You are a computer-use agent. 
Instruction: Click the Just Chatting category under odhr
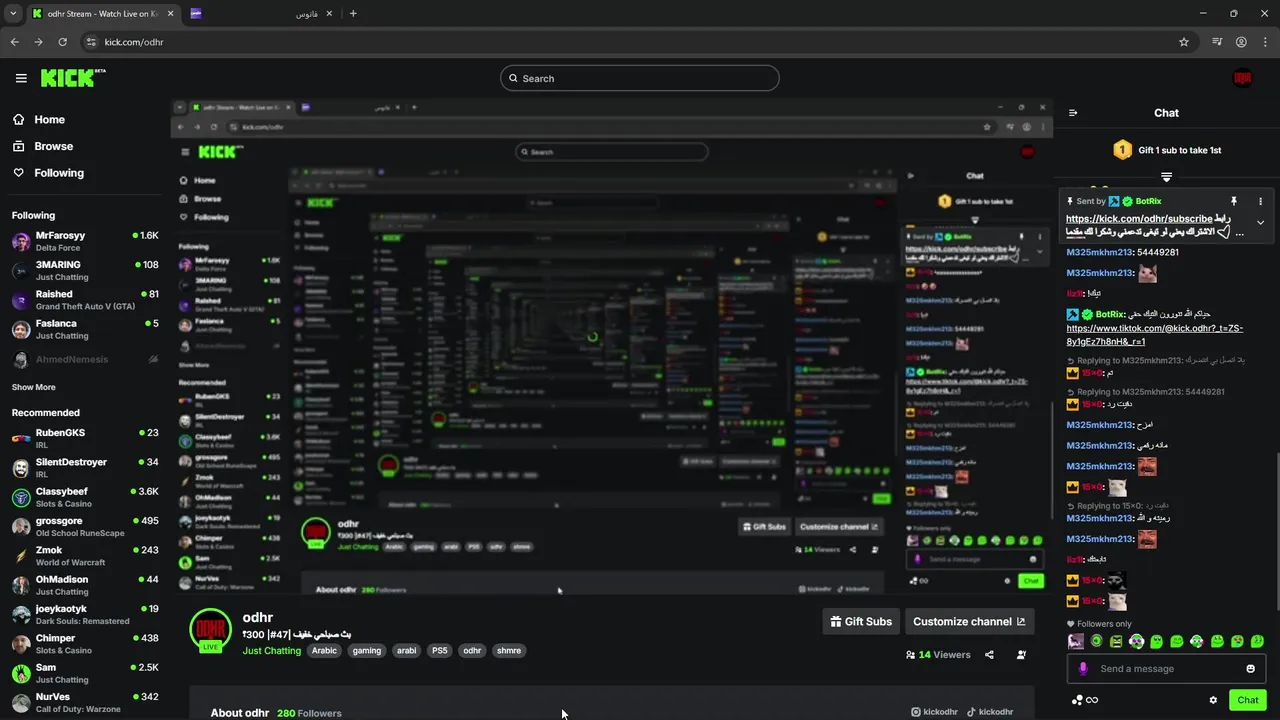tap(271, 651)
